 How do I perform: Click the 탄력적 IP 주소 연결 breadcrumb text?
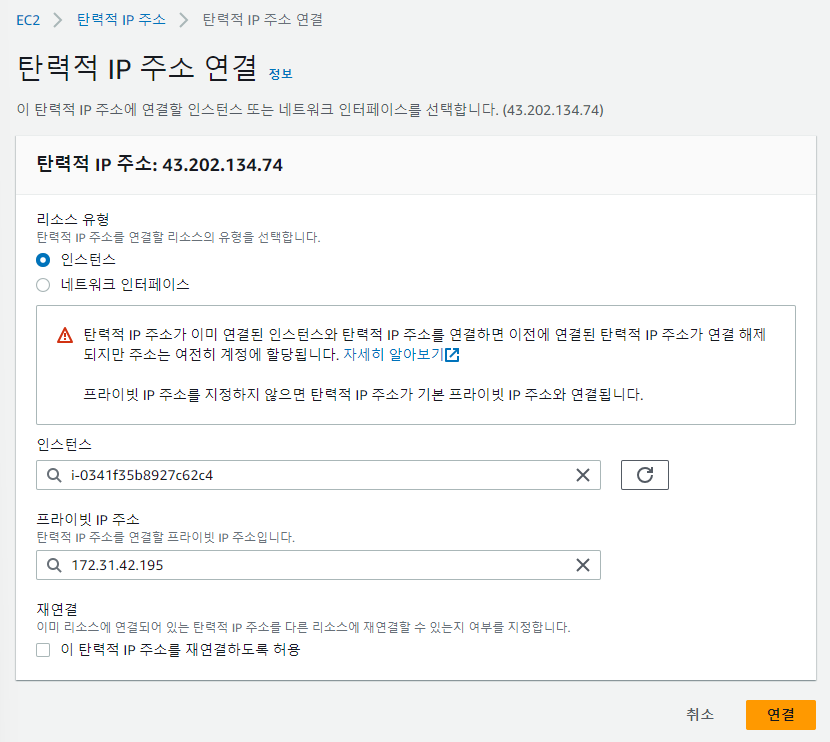click(263, 20)
